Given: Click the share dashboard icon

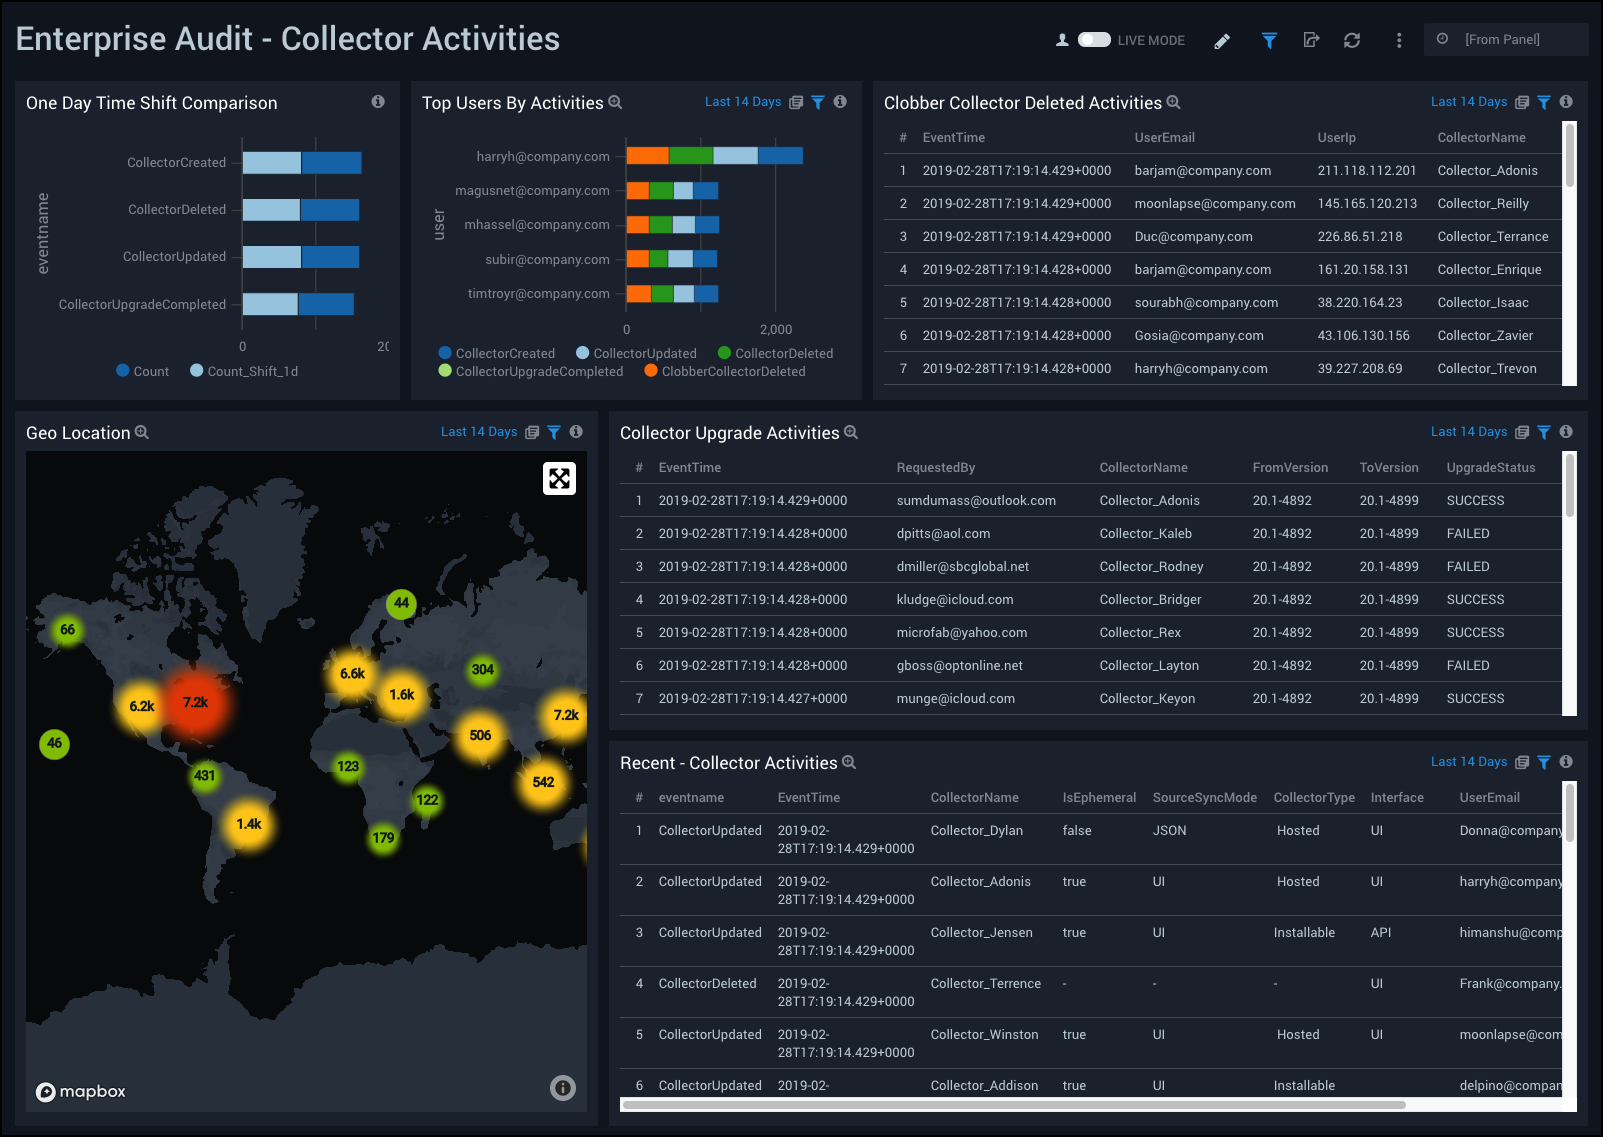Looking at the screenshot, I should pos(1311,41).
